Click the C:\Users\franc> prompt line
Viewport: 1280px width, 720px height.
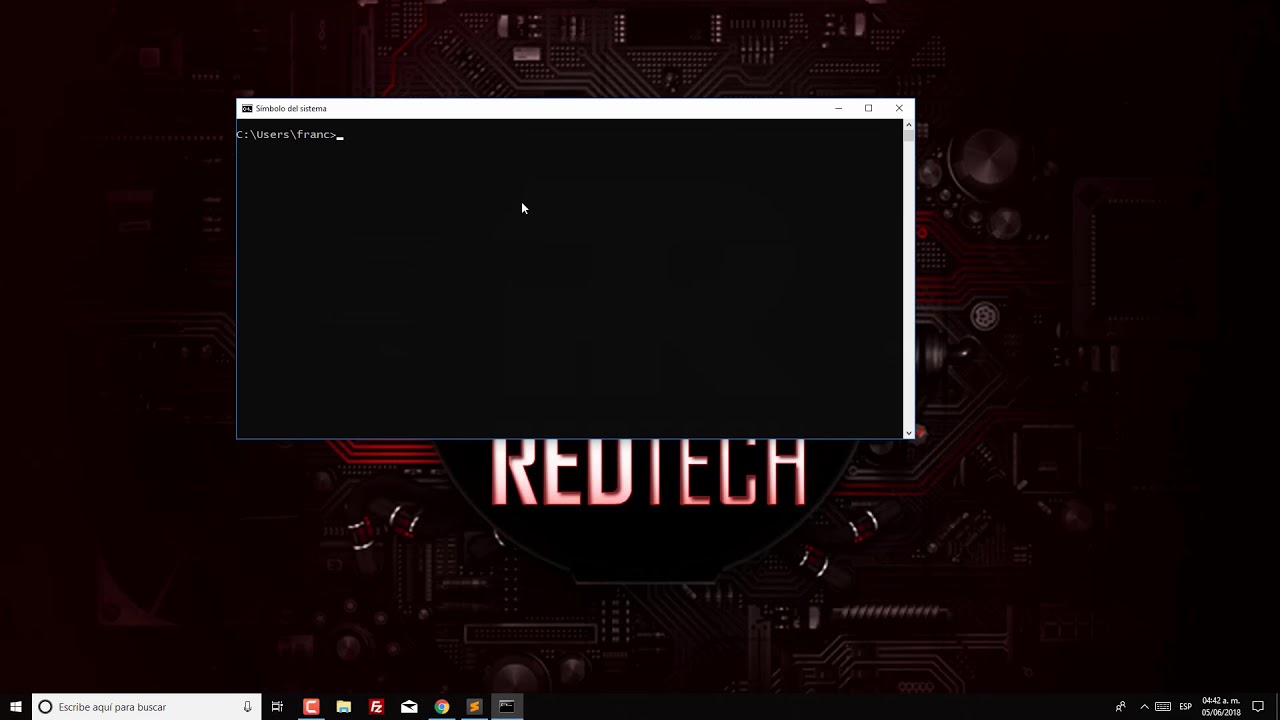click(x=287, y=135)
